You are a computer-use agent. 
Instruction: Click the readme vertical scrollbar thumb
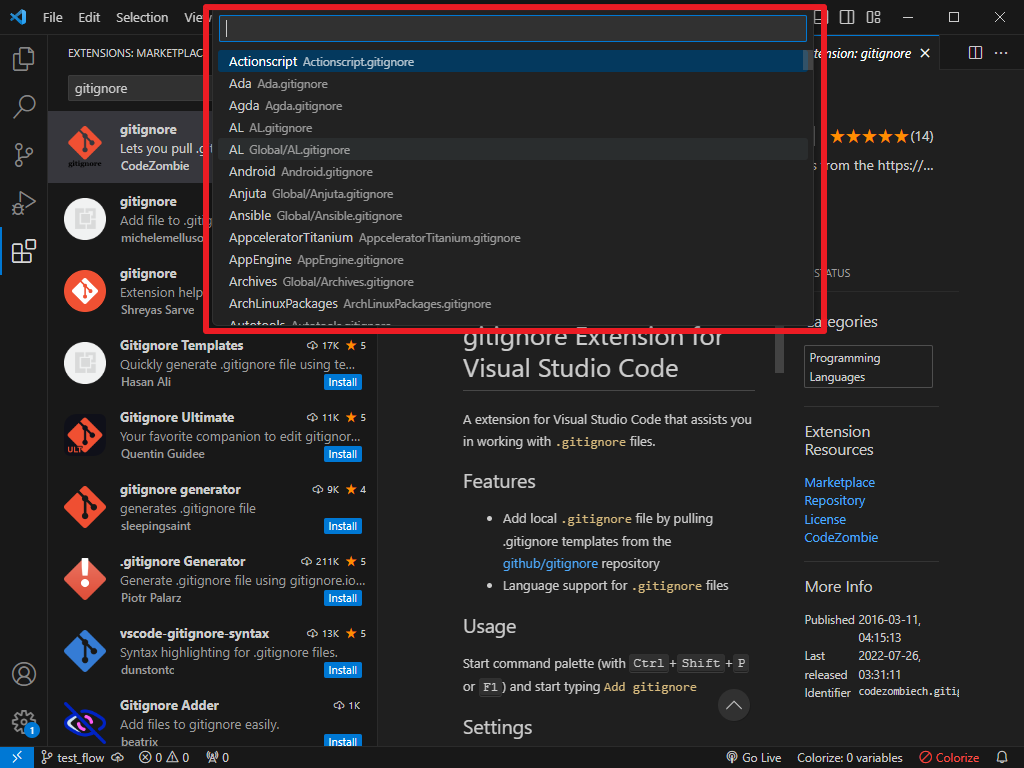(x=778, y=350)
